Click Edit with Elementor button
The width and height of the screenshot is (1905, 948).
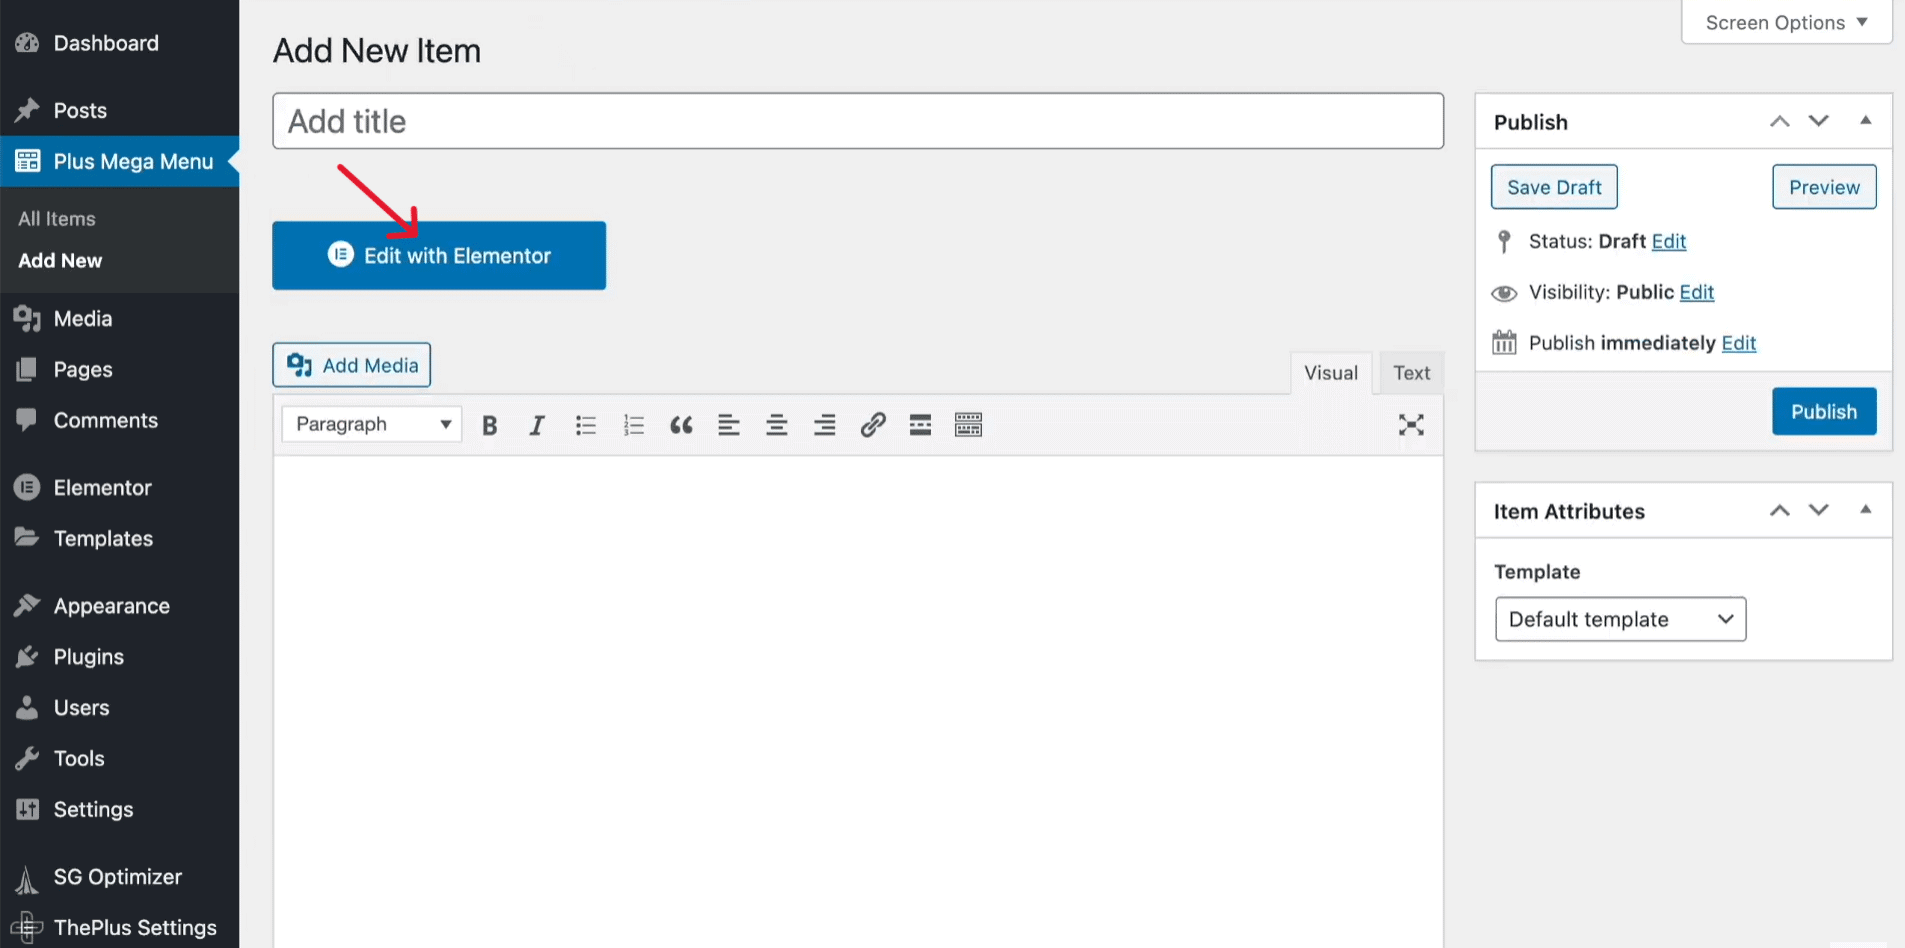(438, 255)
